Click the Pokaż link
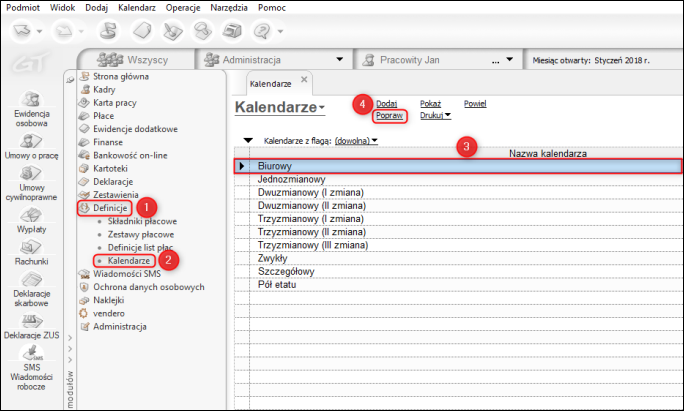 tap(431, 103)
